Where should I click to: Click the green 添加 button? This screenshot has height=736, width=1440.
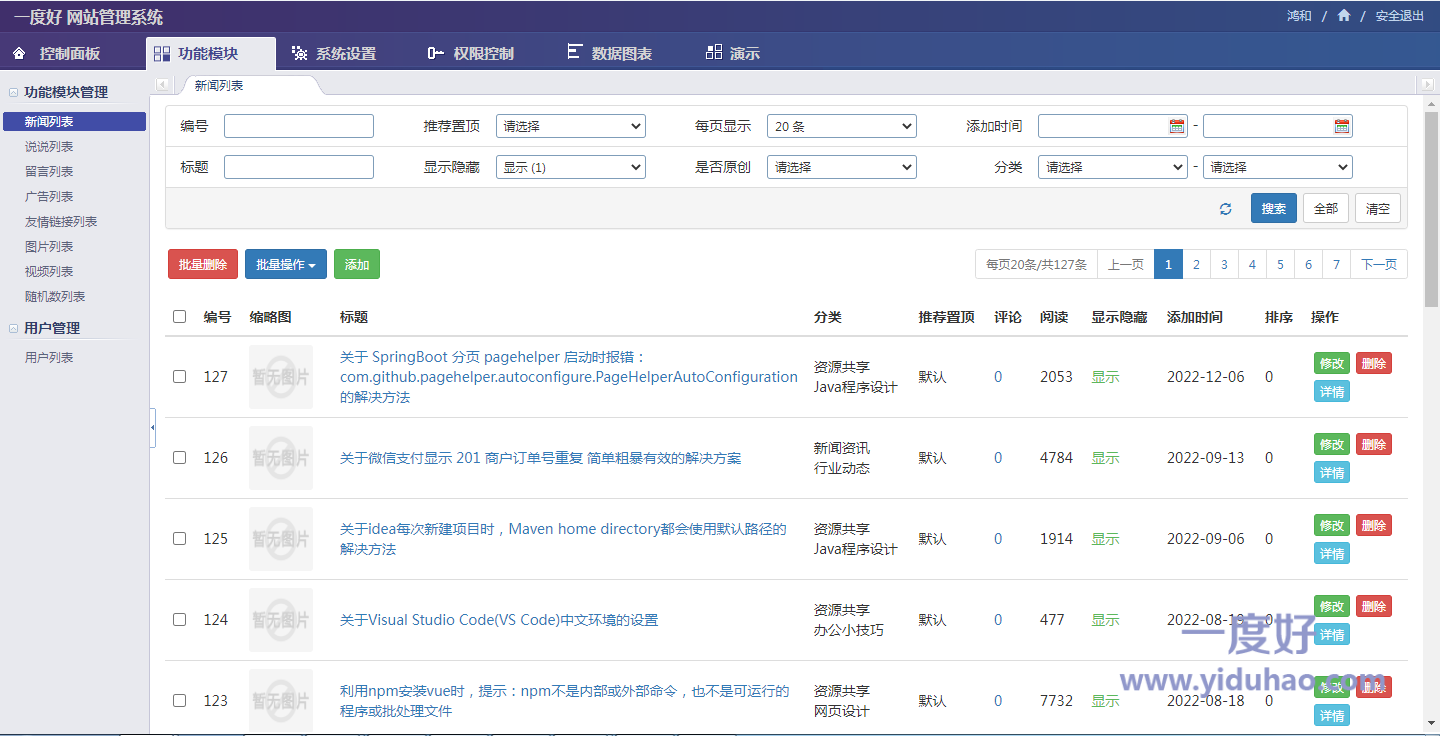point(357,264)
